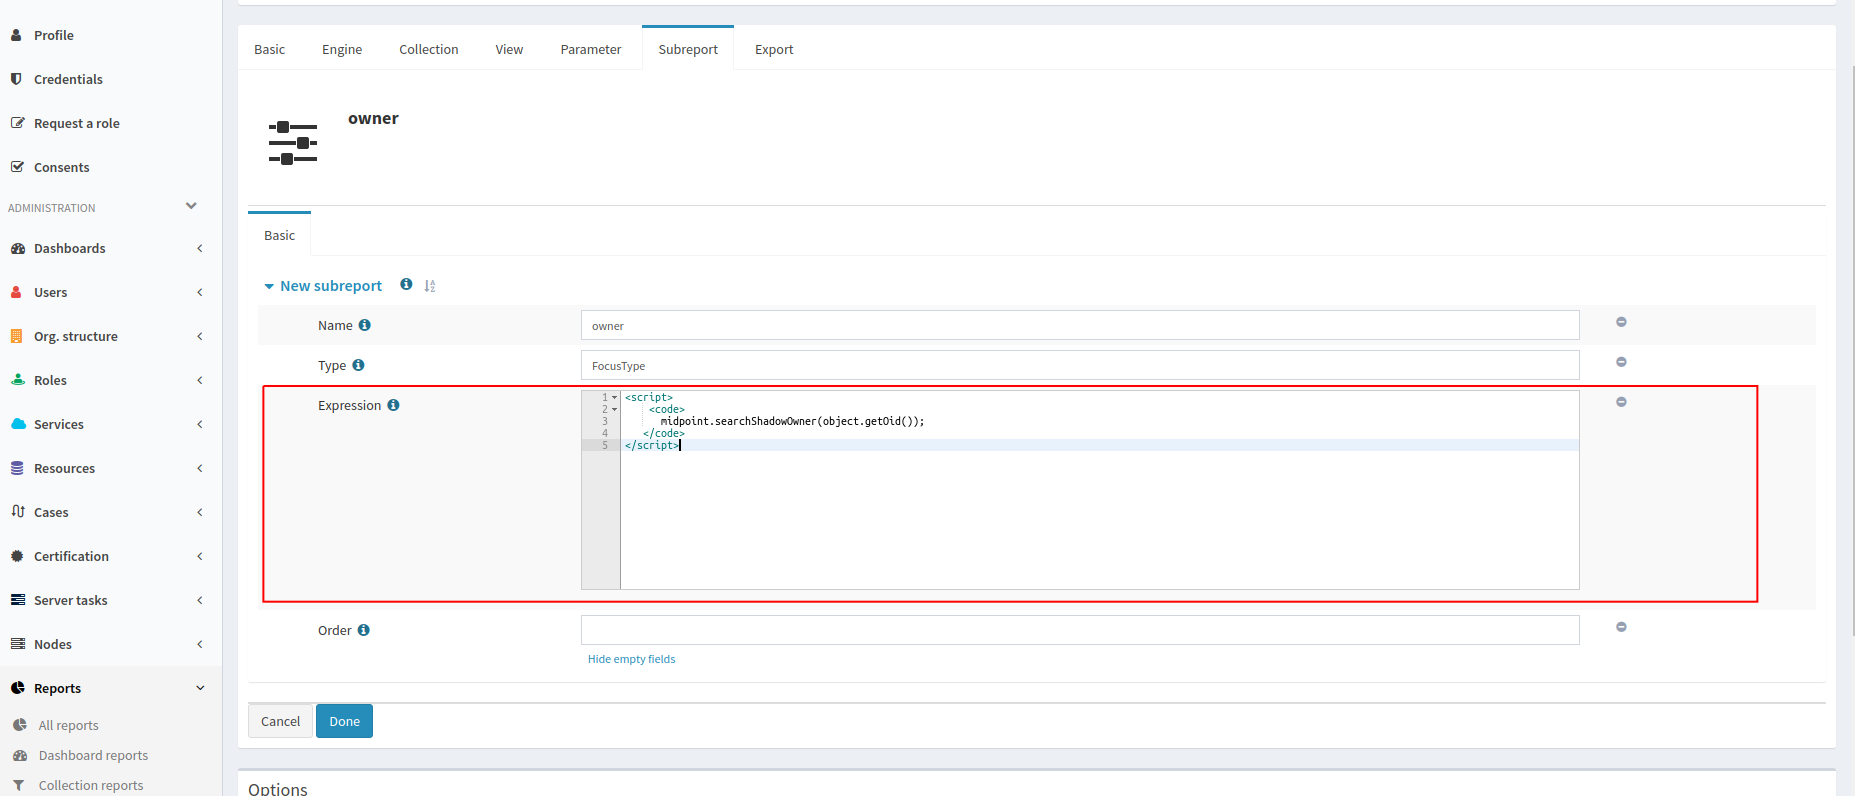The width and height of the screenshot is (1855, 796).
Task: Open the View tab
Action: [509, 49]
